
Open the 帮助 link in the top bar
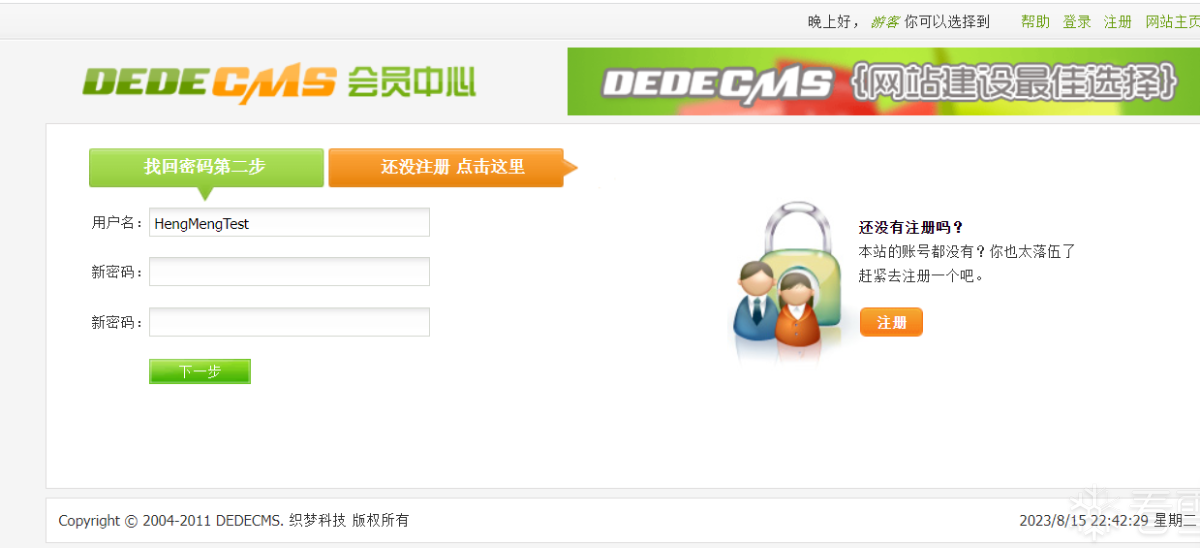tap(1035, 22)
